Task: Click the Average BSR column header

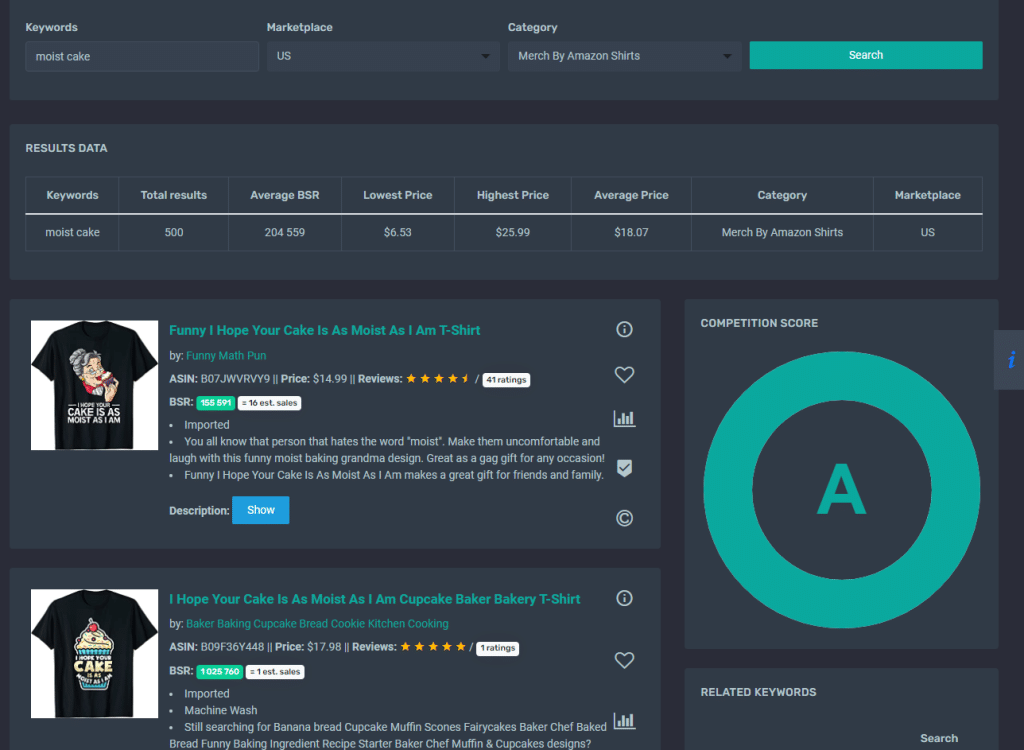Action: pos(285,195)
